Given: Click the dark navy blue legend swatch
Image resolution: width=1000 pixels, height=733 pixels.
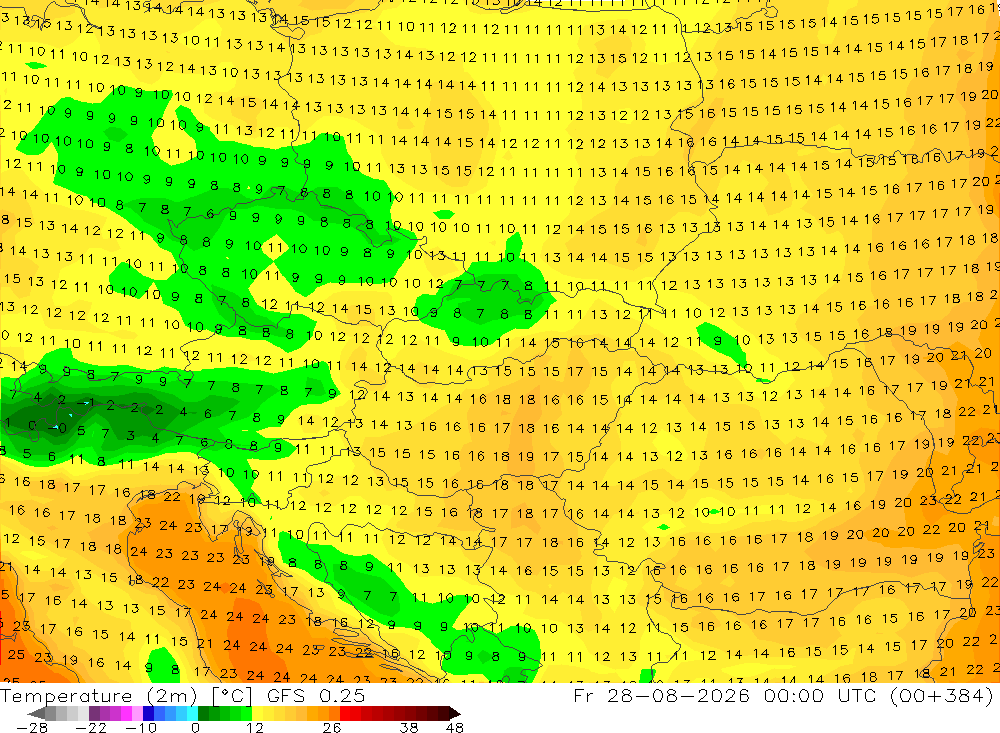Looking at the screenshot, I should (148, 714).
